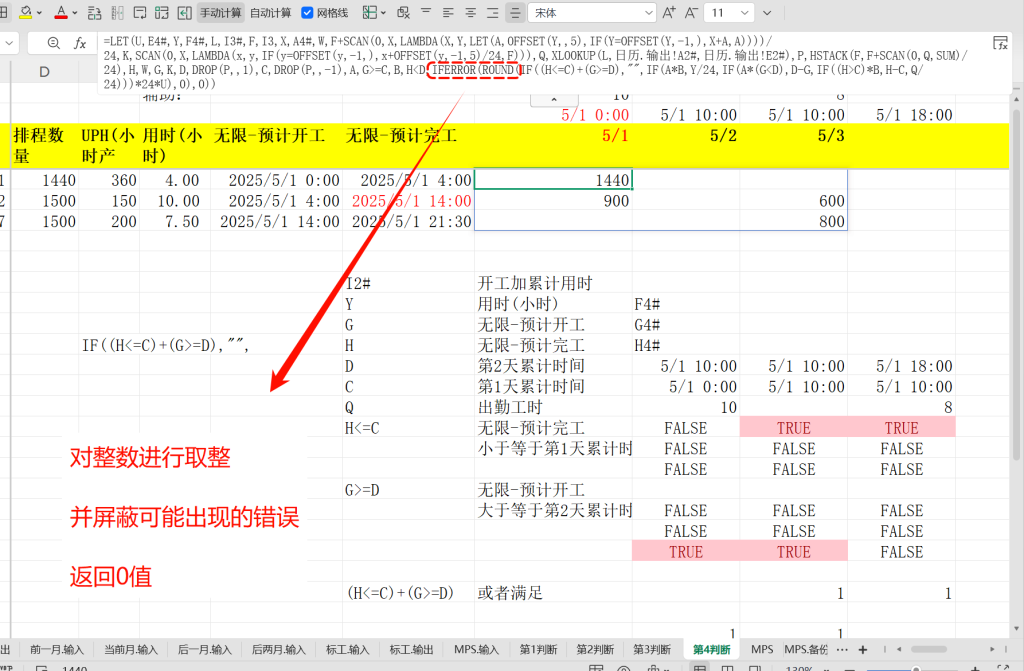Viewport: 1024px width, 671px height.
Task: Click the formula bar expand icon
Action: coord(1000,43)
